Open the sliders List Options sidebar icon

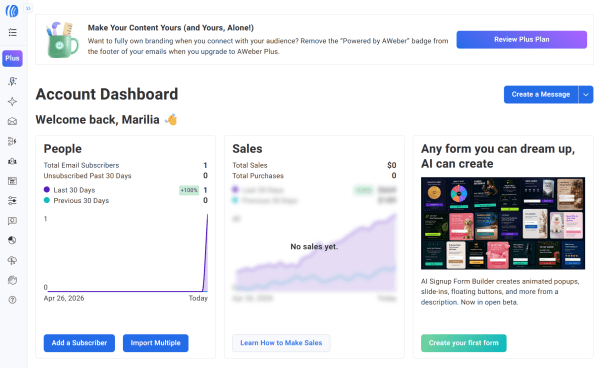tap(12, 200)
